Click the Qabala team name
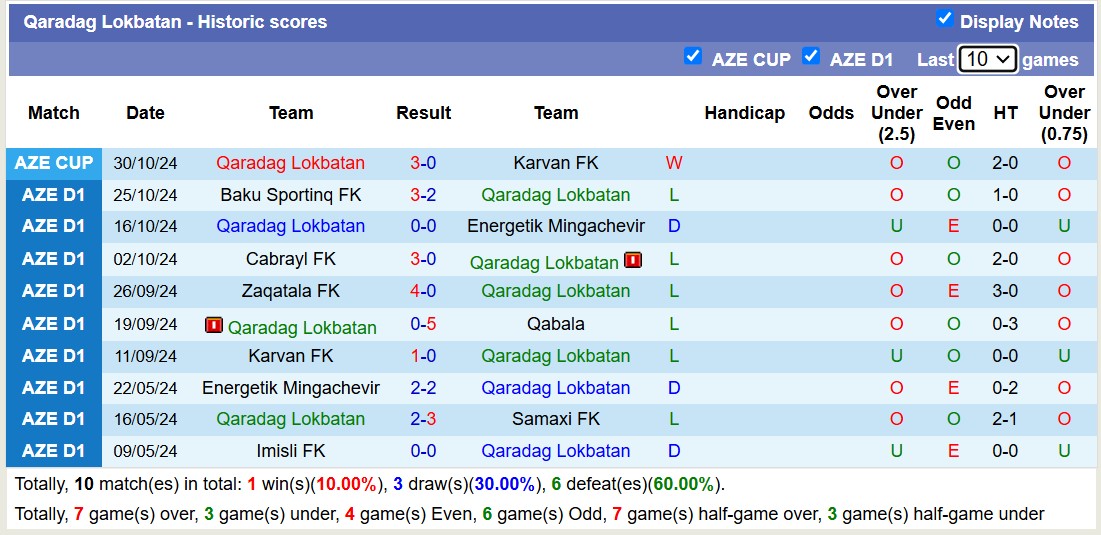This screenshot has width=1101, height=535. pyautogui.click(x=556, y=324)
